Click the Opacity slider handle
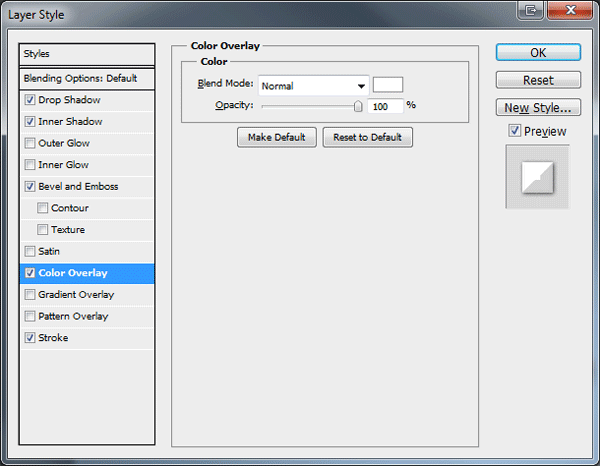Viewport: 600px width, 466px height. [x=358, y=106]
